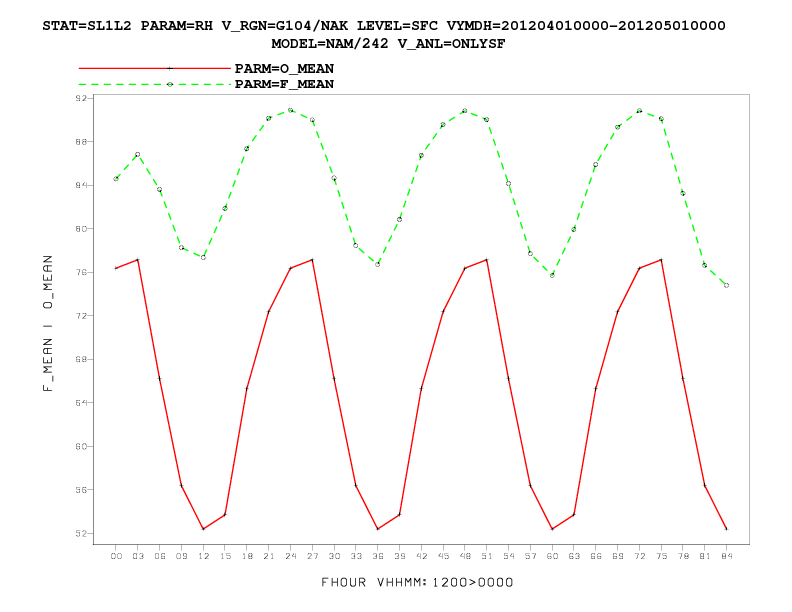The width and height of the screenshot is (792, 612).
Task: Click the y-axis tick label '72'
Action: (81, 316)
